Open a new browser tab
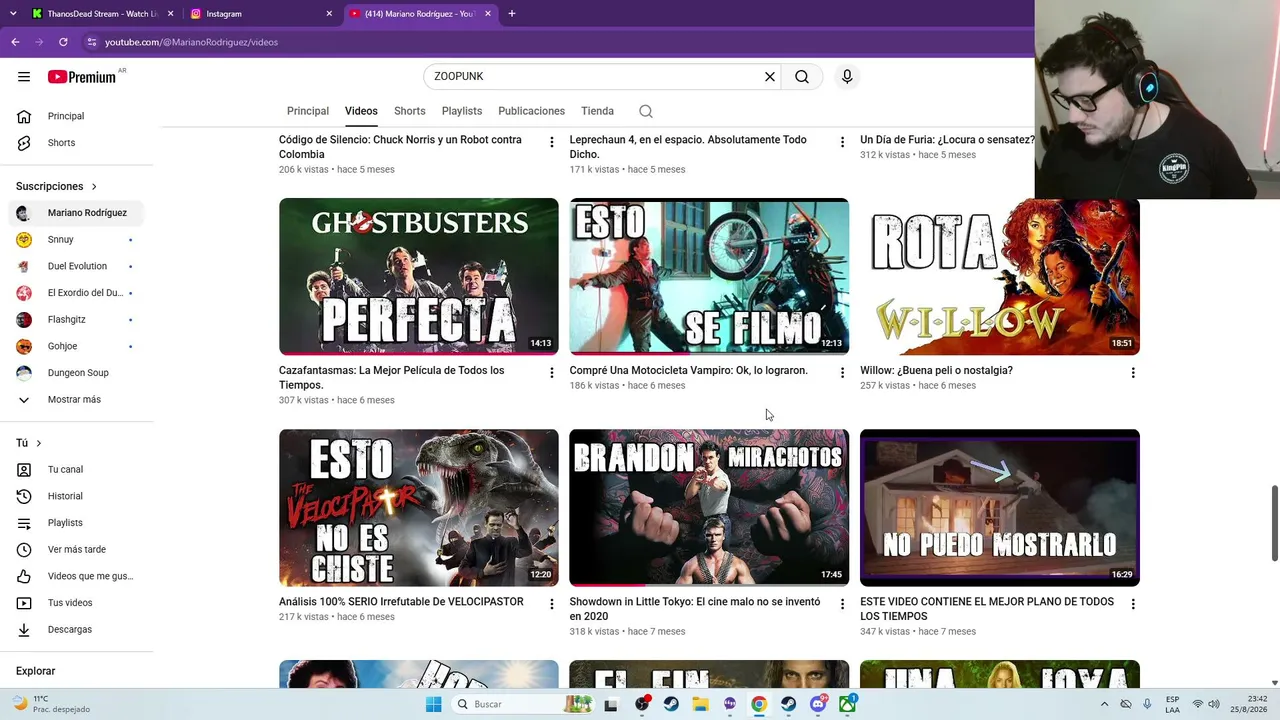This screenshot has width=1280, height=720. pyautogui.click(x=512, y=14)
